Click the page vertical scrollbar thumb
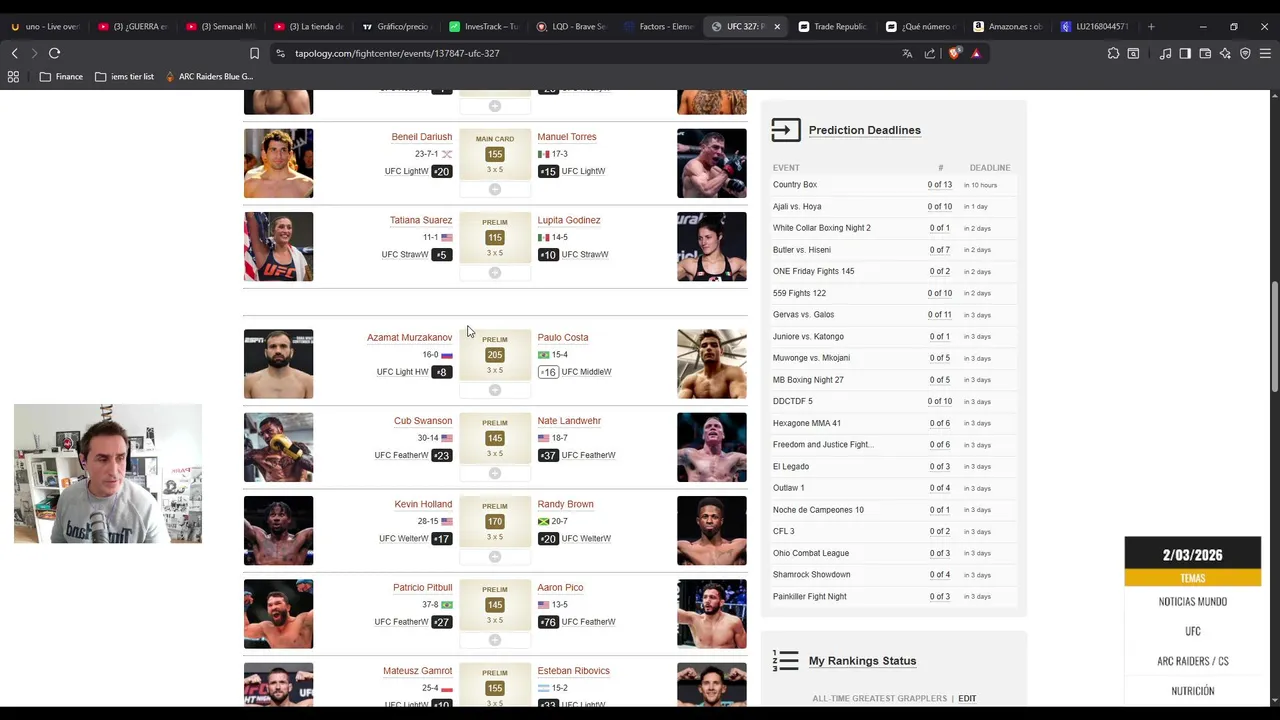 pyautogui.click(x=1275, y=337)
